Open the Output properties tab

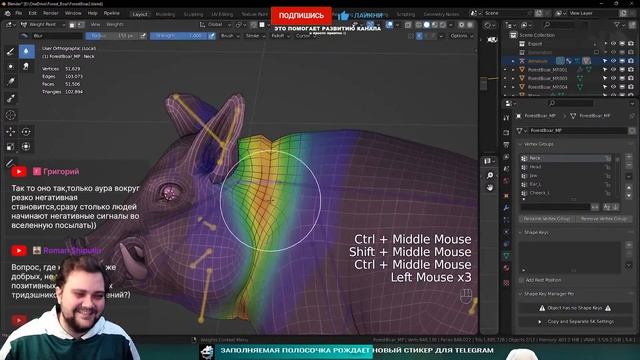(507, 145)
